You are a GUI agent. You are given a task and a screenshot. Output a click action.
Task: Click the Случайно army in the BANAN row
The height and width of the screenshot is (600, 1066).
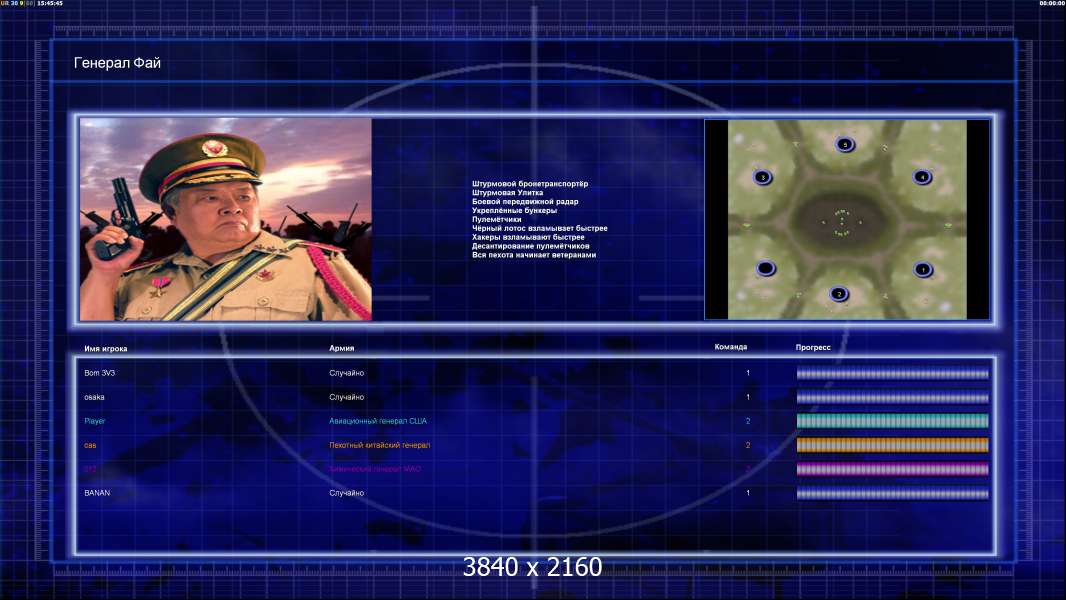click(x=347, y=493)
